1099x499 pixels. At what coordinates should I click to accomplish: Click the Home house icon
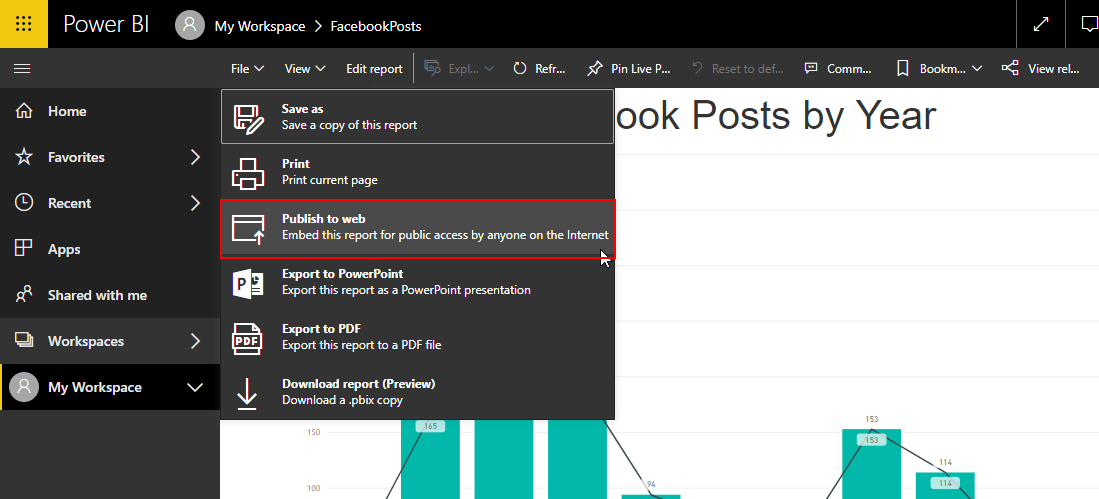click(x=24, y=111)
